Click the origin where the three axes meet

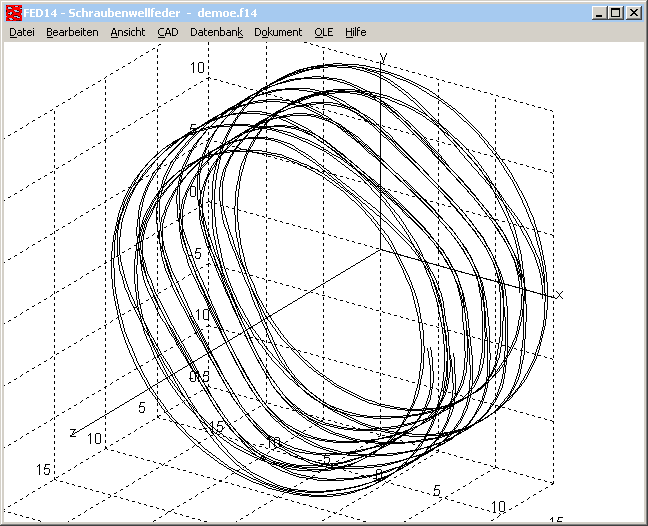(381, 250)
